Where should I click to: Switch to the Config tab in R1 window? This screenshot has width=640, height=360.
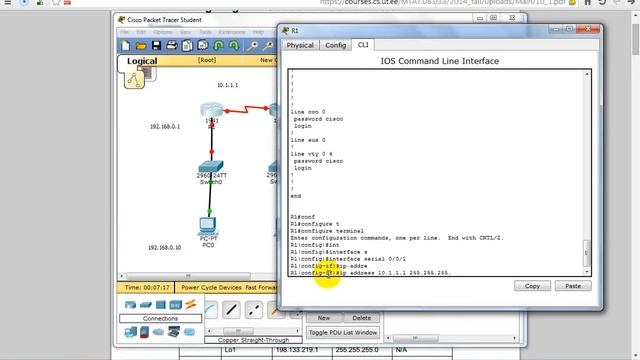pos(336,45)
